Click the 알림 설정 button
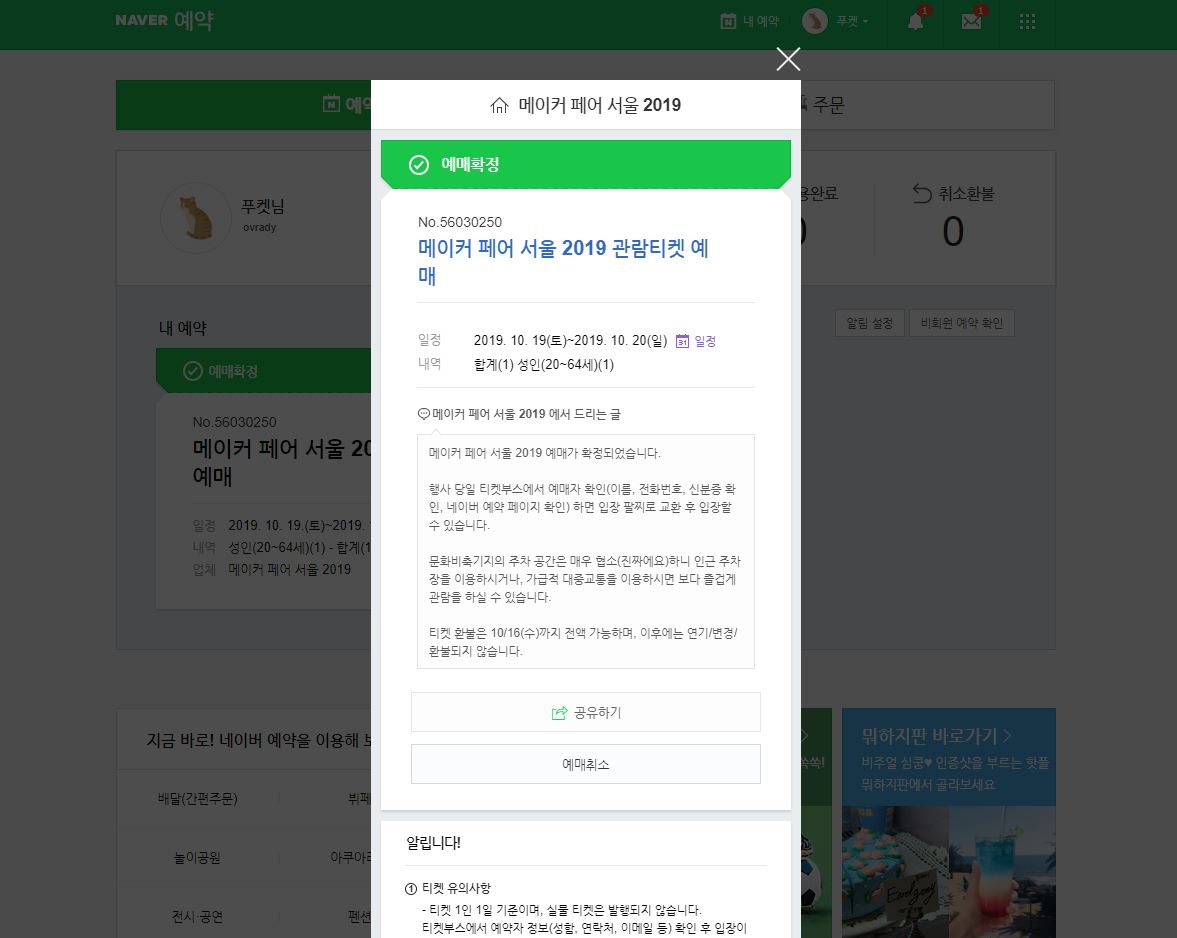This screenshot has height=938, width=1177. [x=869, y=323]
